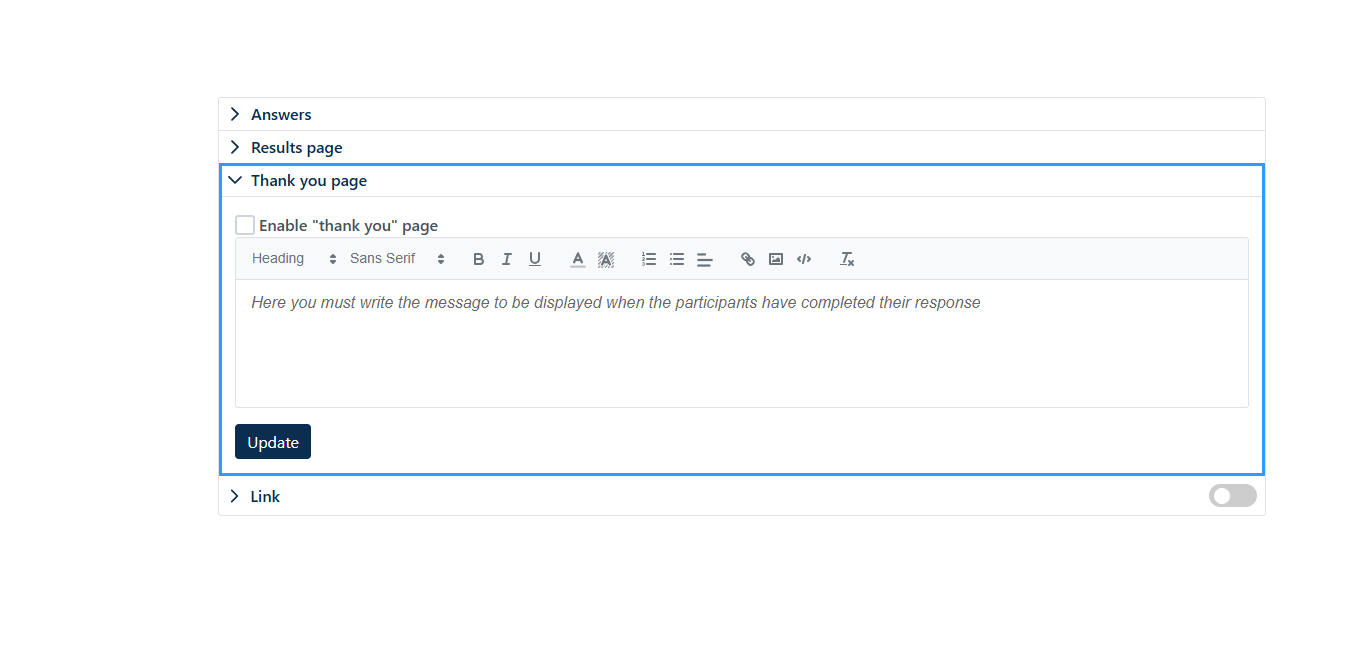The width and height of the screenshot is (1360, 671).
Task: Open text alignment options
Action: (705, 259)
